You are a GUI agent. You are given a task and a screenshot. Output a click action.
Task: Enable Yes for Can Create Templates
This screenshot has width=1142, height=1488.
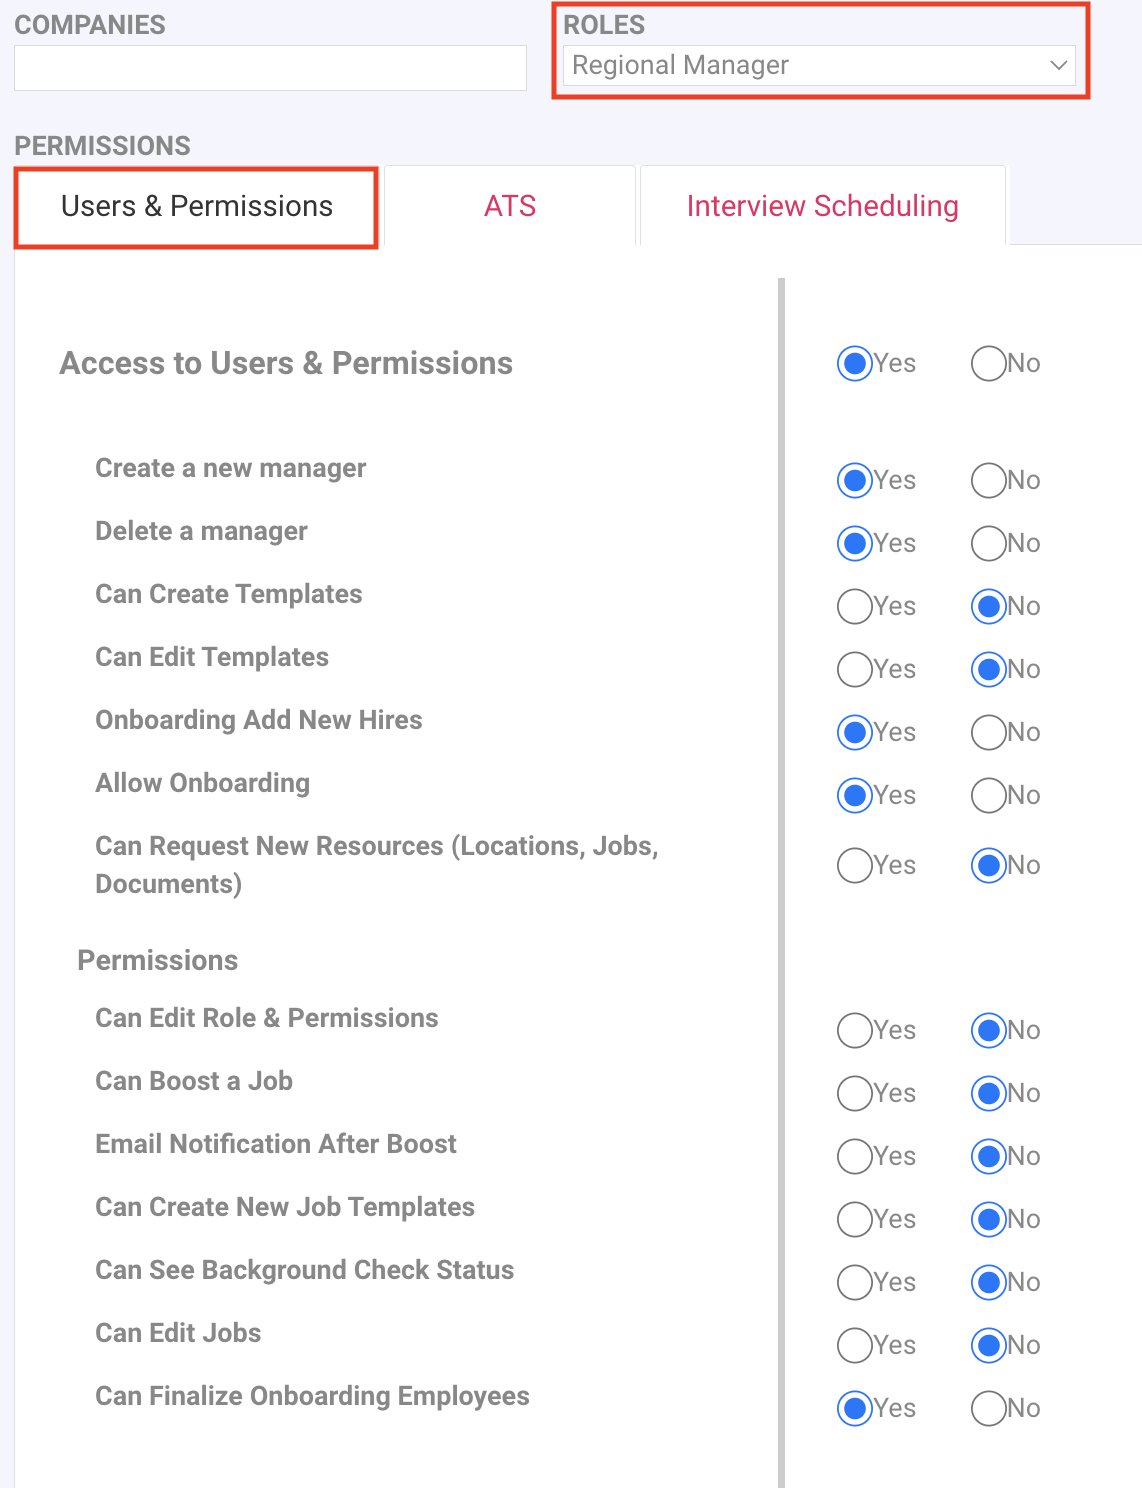click(854, 606)
